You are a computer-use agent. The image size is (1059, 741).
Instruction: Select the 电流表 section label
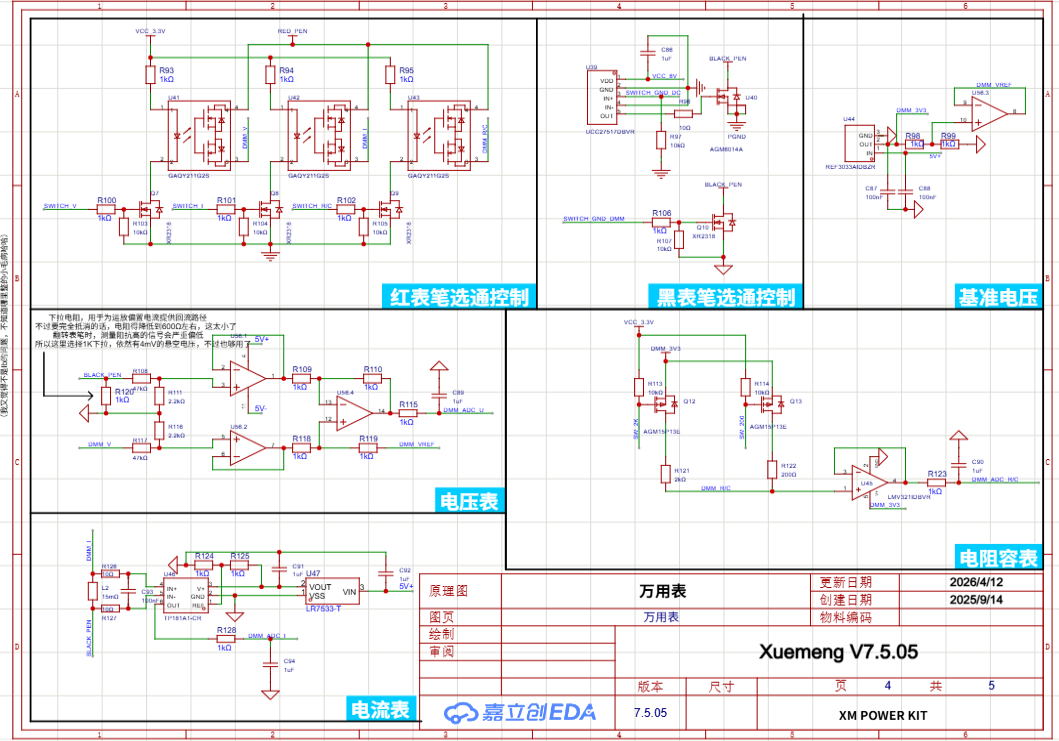click(x=381, y=709)
